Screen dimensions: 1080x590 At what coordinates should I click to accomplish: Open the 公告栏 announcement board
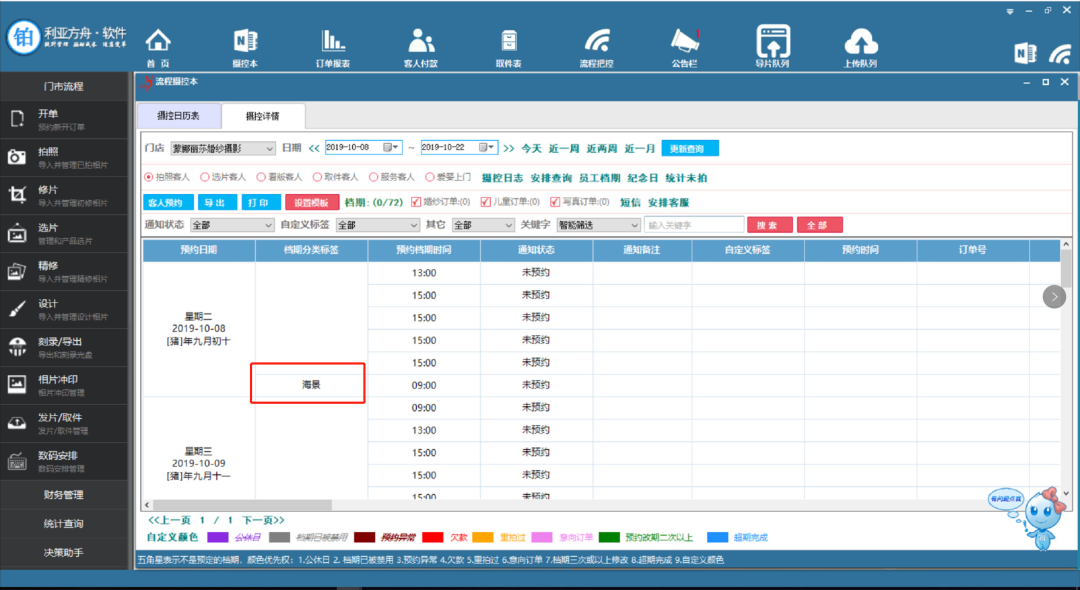684,45
